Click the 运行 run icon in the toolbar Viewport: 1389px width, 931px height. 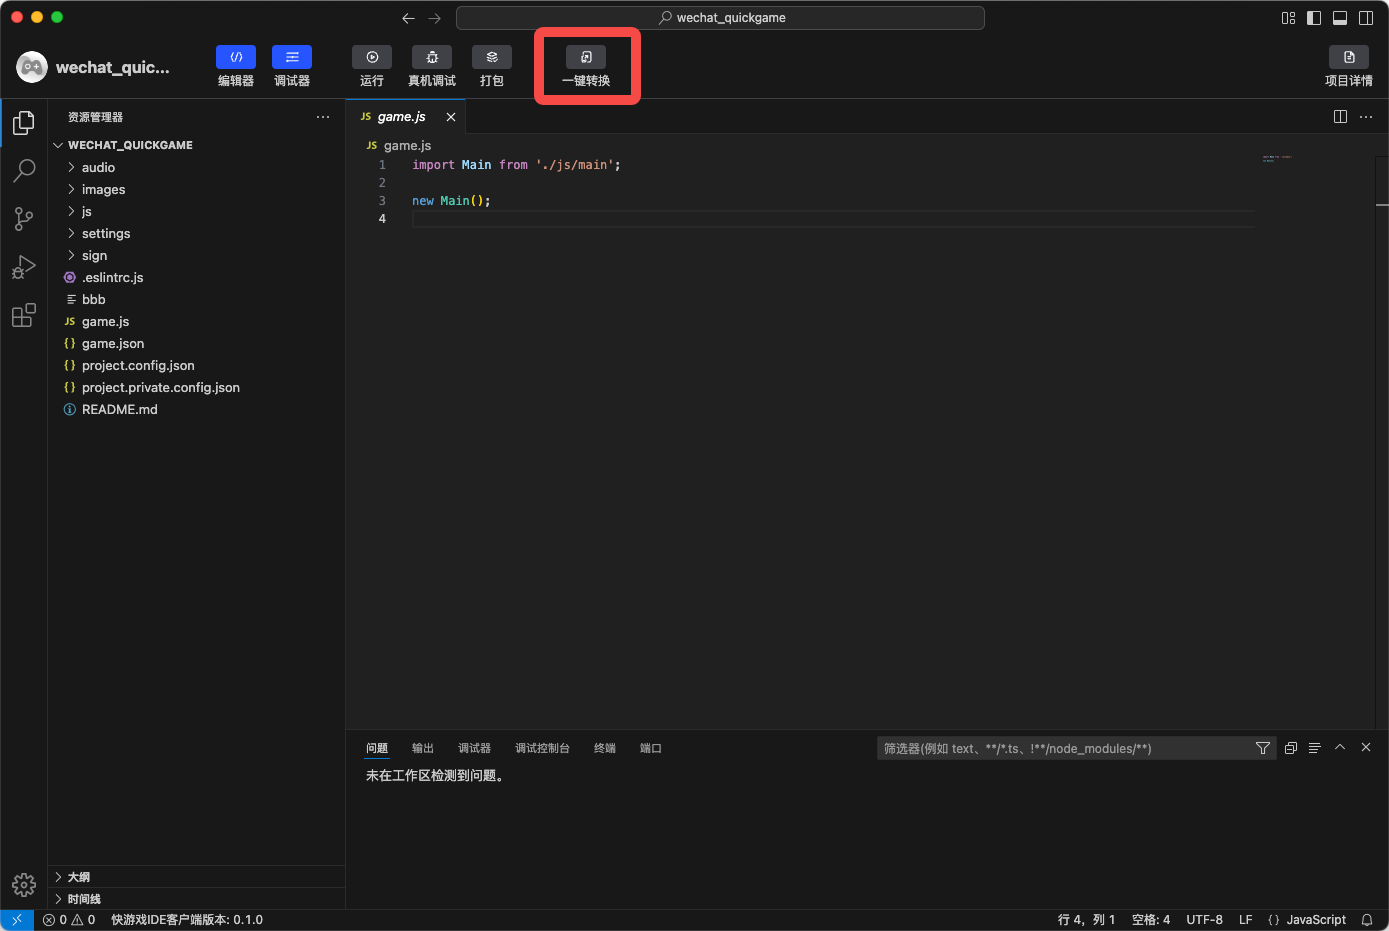coord(372,58)
